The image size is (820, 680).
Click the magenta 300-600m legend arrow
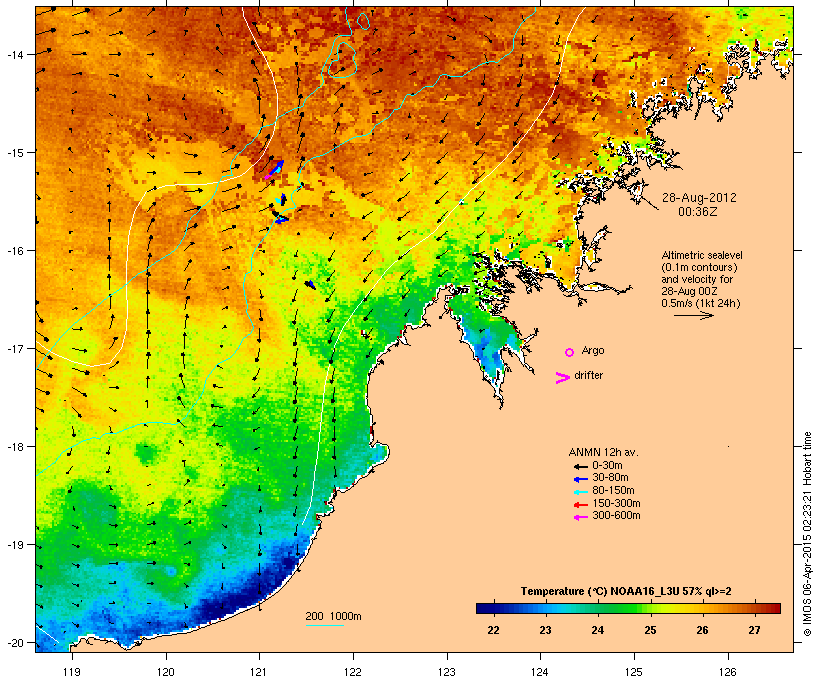tap(580, 517)
